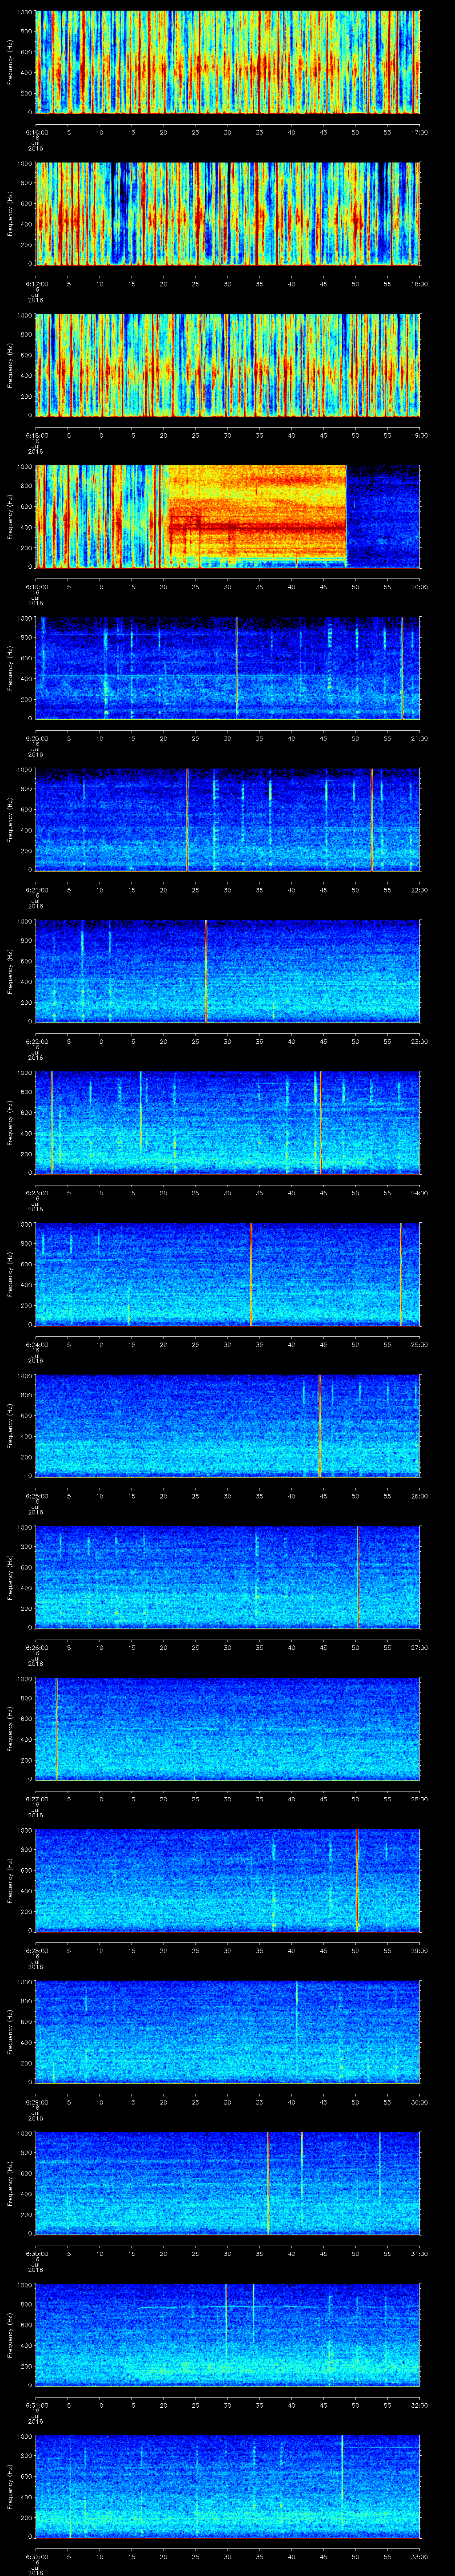The image size is (455, 2576).
Task: Open the spectrogram panel starting at 6:21:00
Action: click(228, 819)
